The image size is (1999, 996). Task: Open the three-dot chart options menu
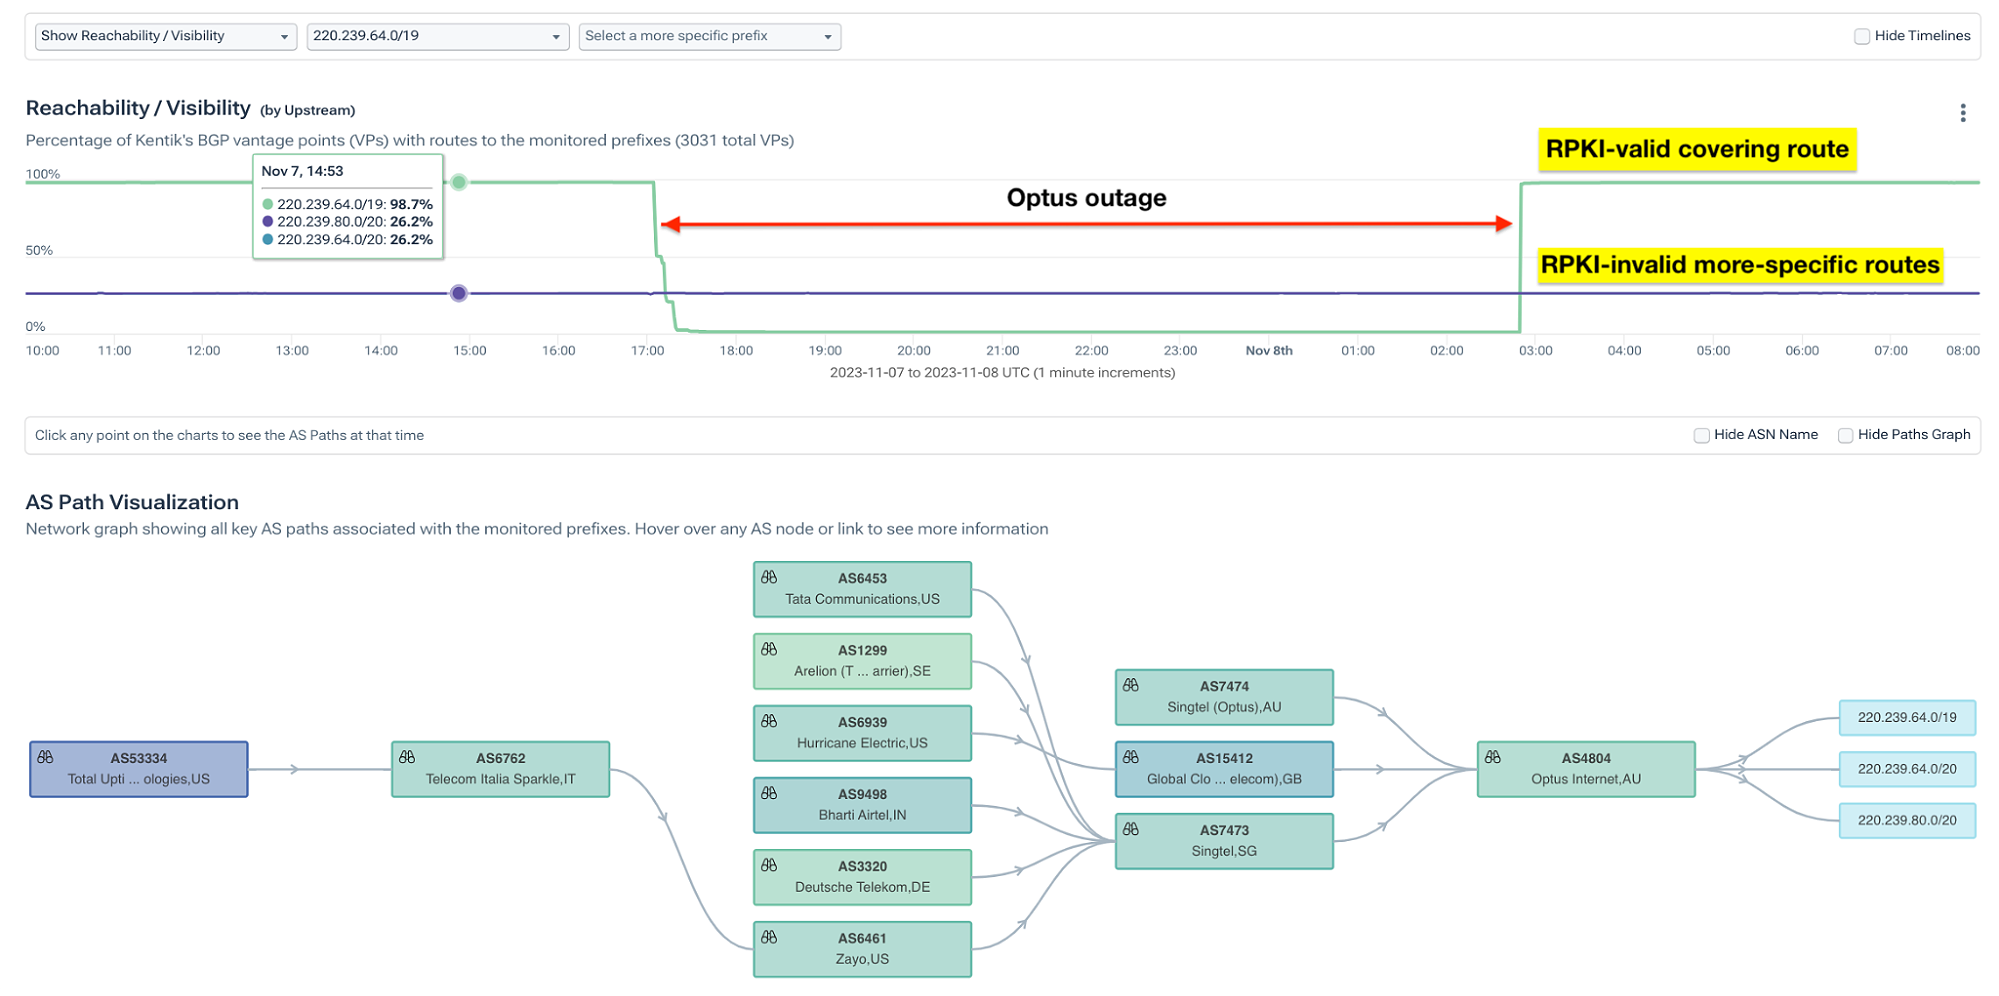[x=1963, y=113]
